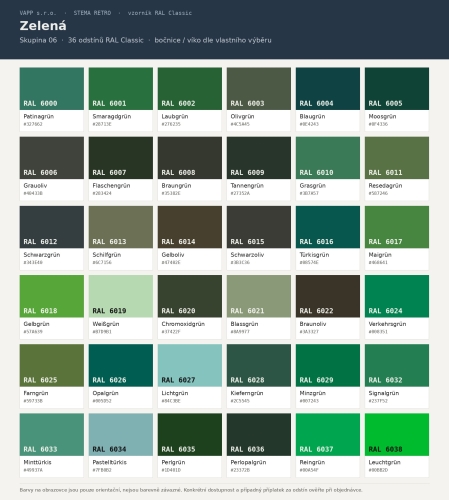This screenshot has height=500, width=449.
Task: Click the hex code under Gelbgrün
Action: [33, 331]
